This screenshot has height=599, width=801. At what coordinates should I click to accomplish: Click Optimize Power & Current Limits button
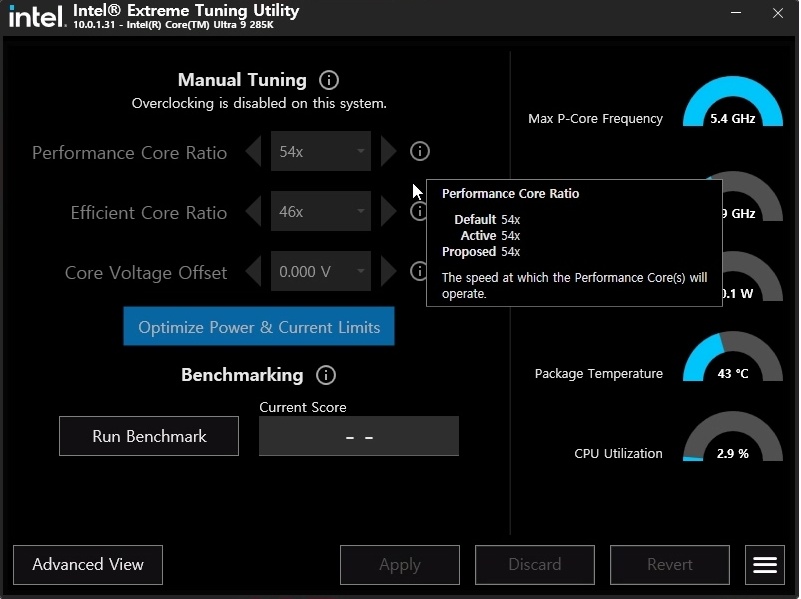click(x=259, y=326)
